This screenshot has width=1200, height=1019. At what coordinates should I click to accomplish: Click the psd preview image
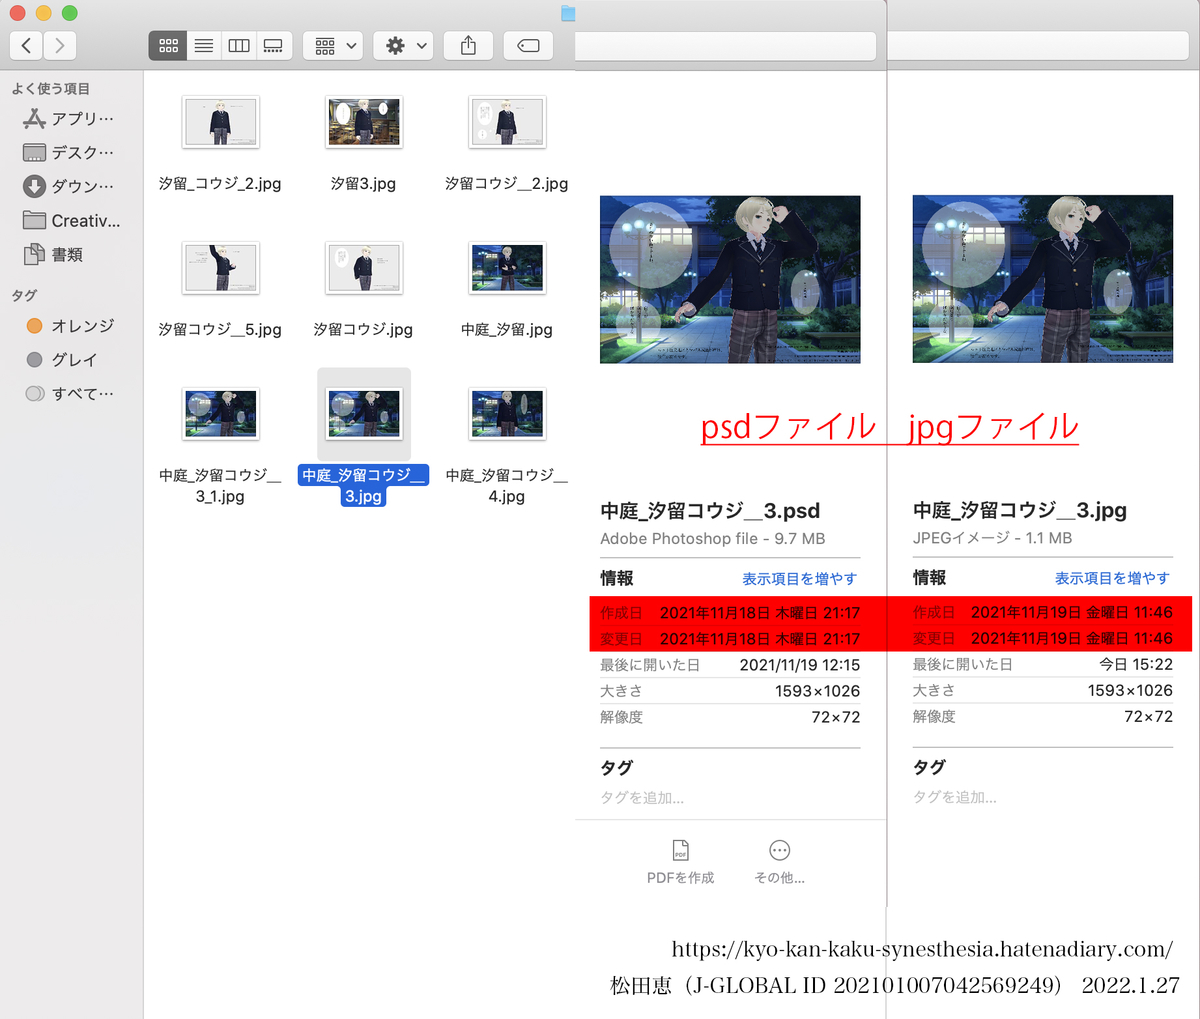730,279
